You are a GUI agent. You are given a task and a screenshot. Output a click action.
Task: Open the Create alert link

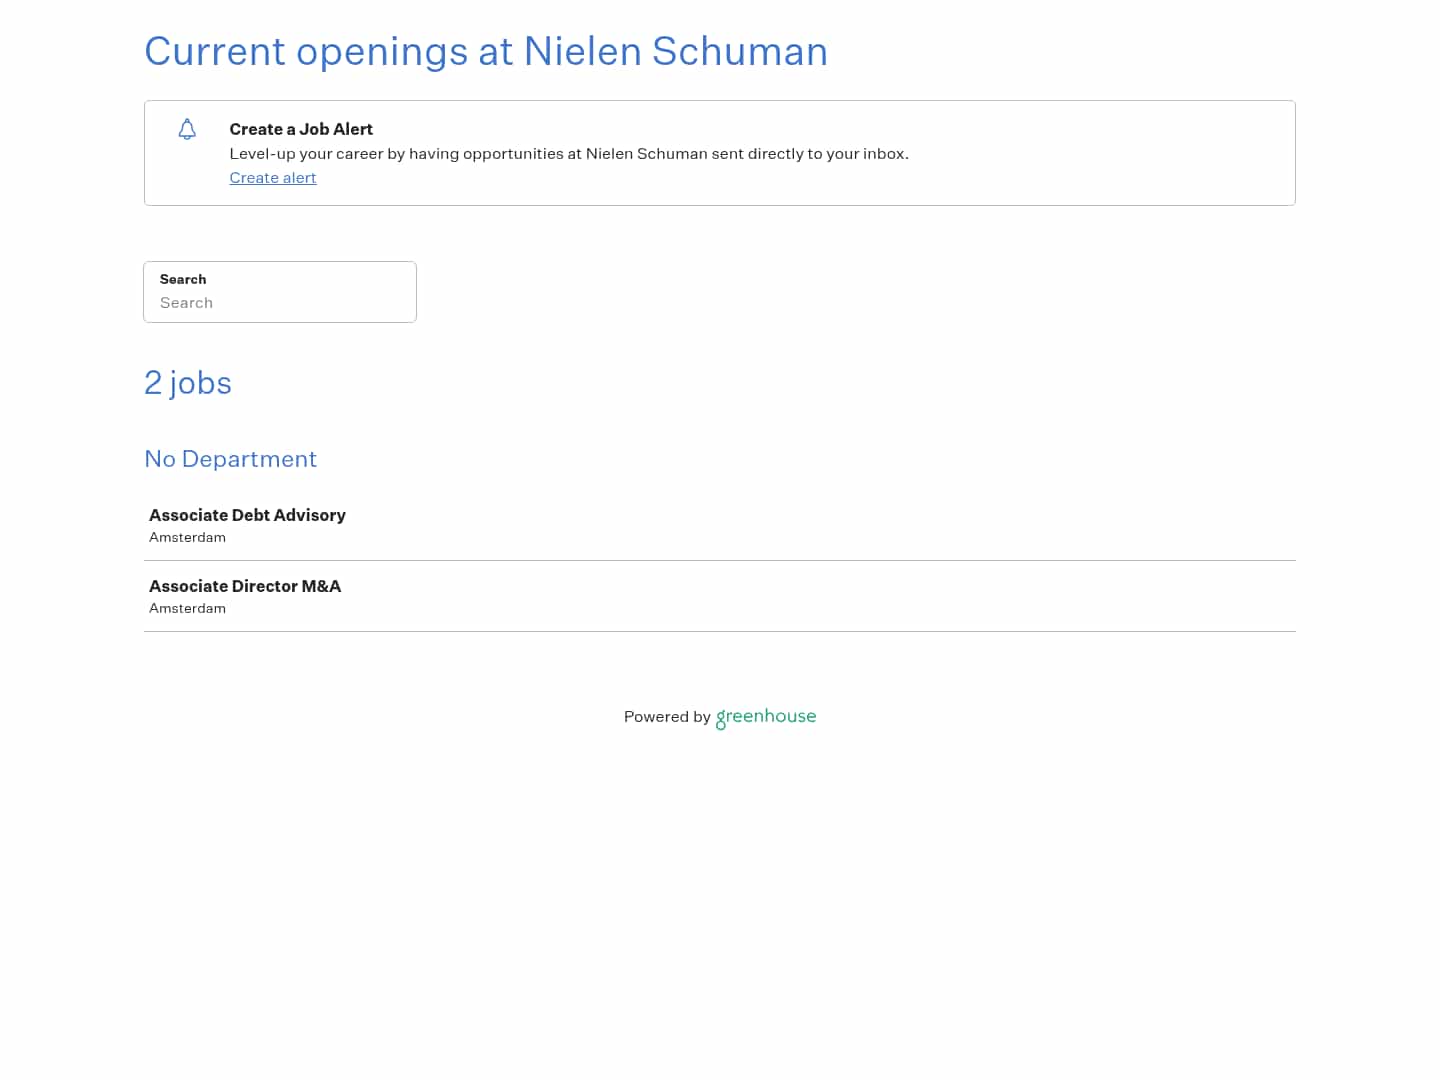tap(272, 177)
